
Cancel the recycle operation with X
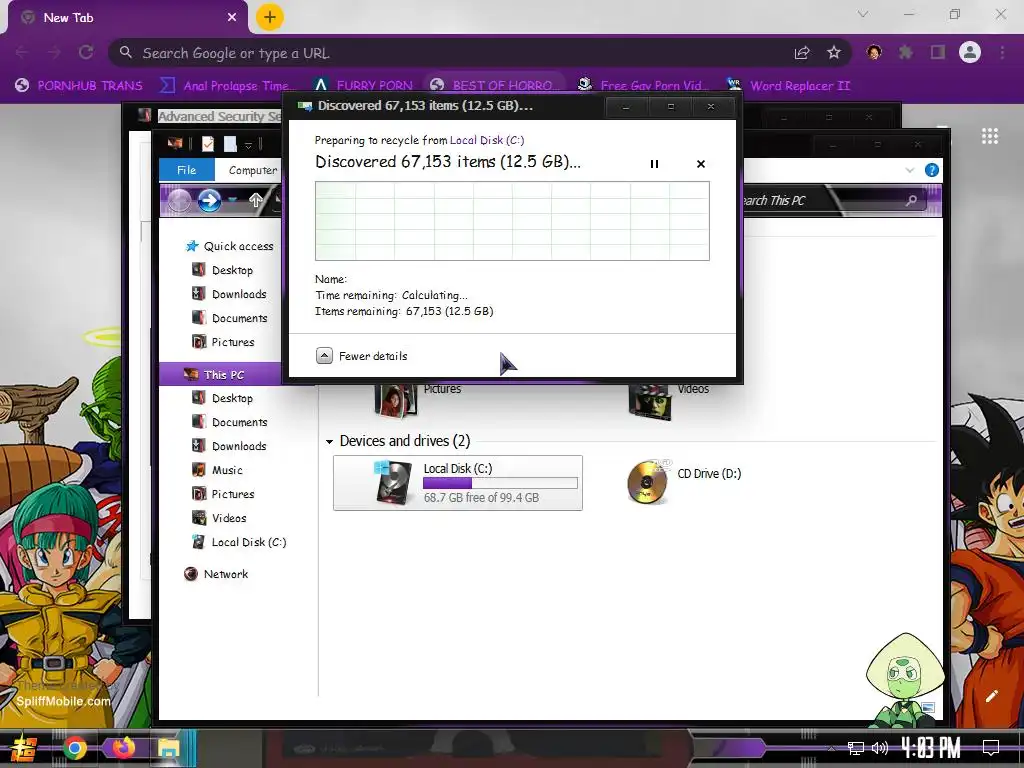[701, 164]
